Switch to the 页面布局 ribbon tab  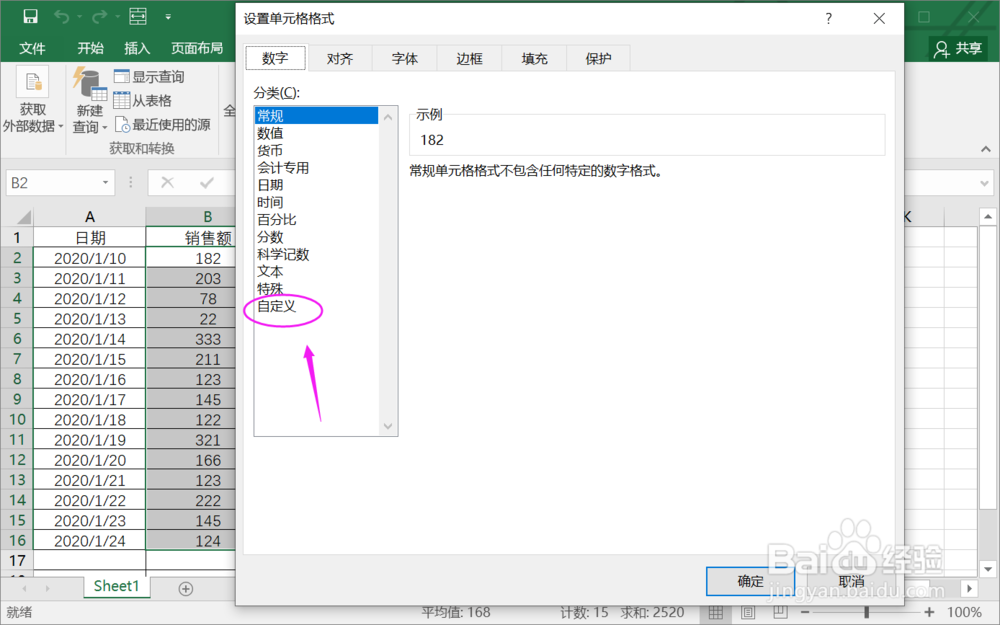click(x=197, y=48)
